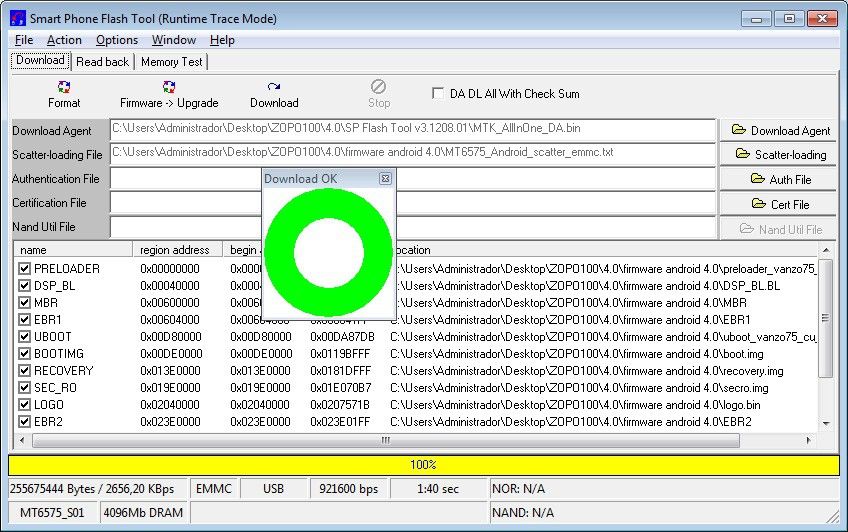Screen dimensions: 848x532
Task: Click the name column header
Action: coord(73,250)
